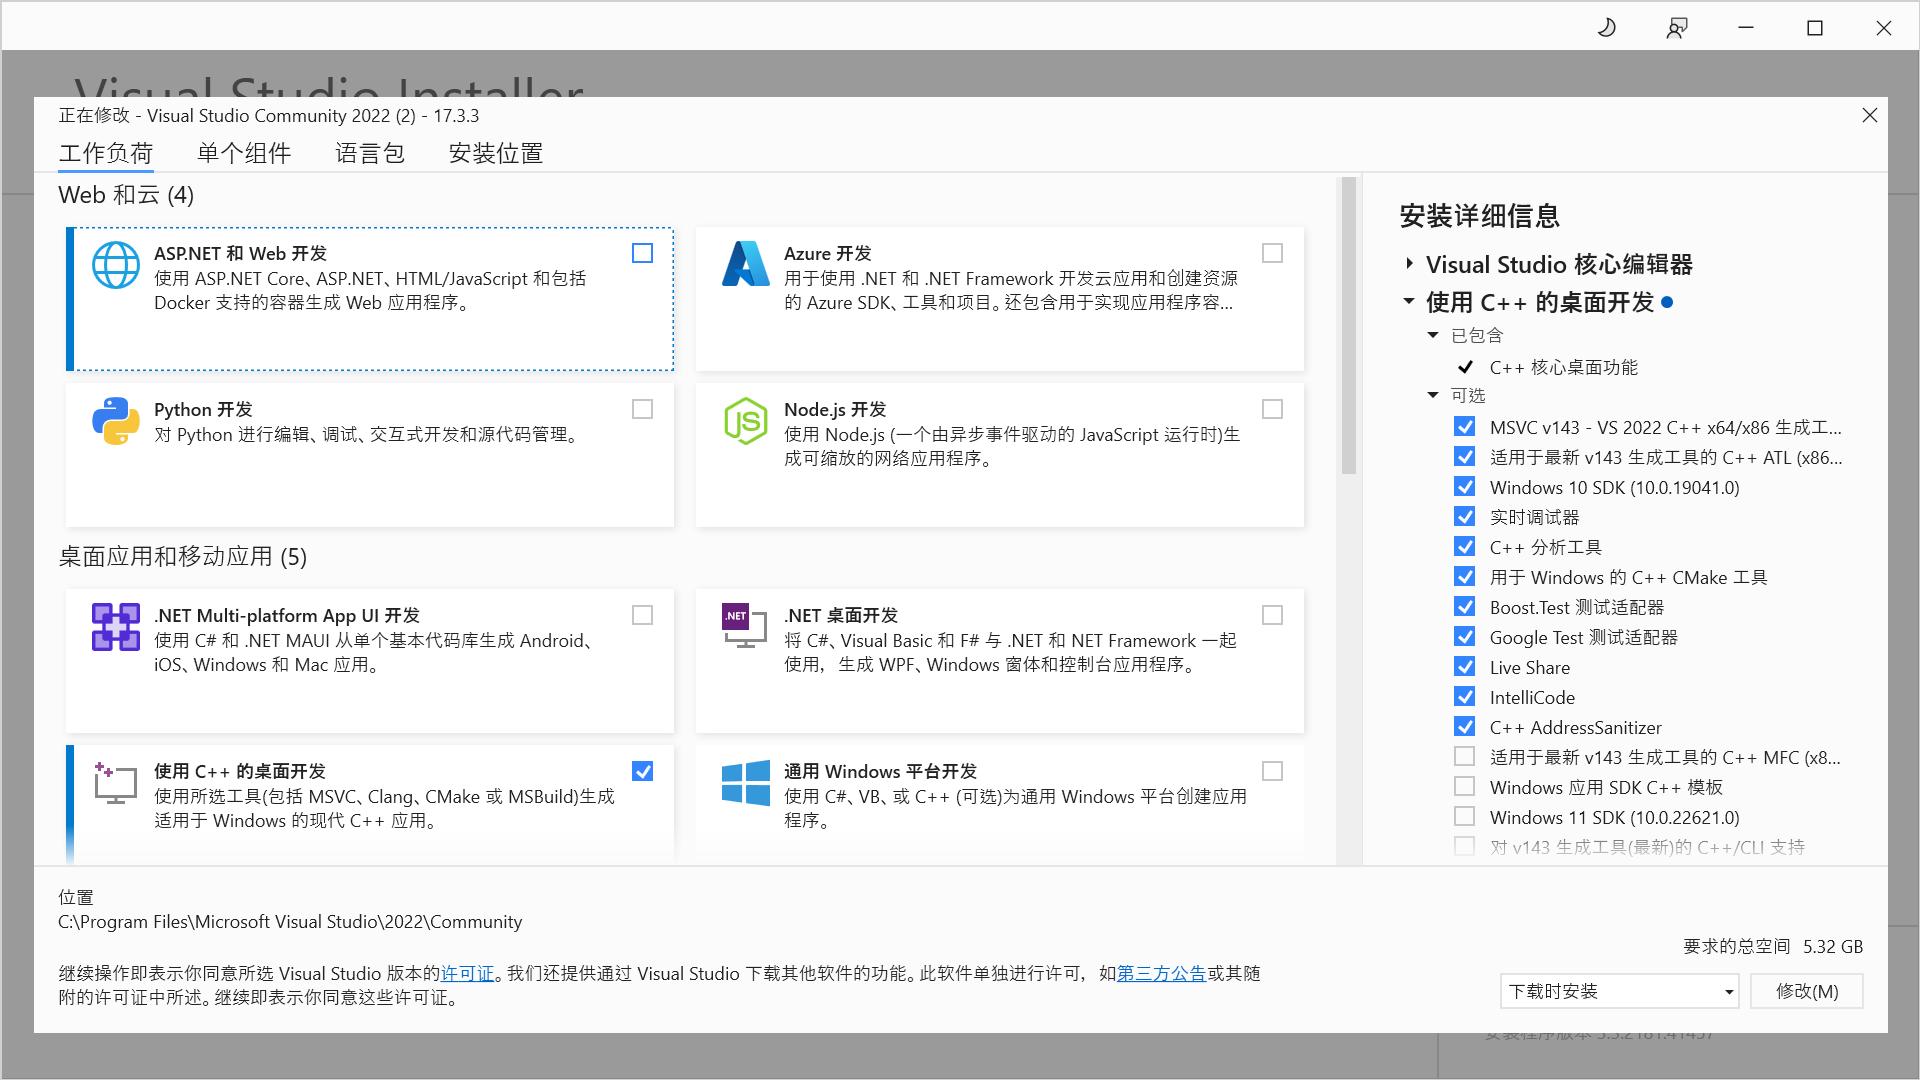The image size is (1920, 1080).
Task: Uncheck 使用 C++ 的桌面开发 workload
Action: coord(642,771)
